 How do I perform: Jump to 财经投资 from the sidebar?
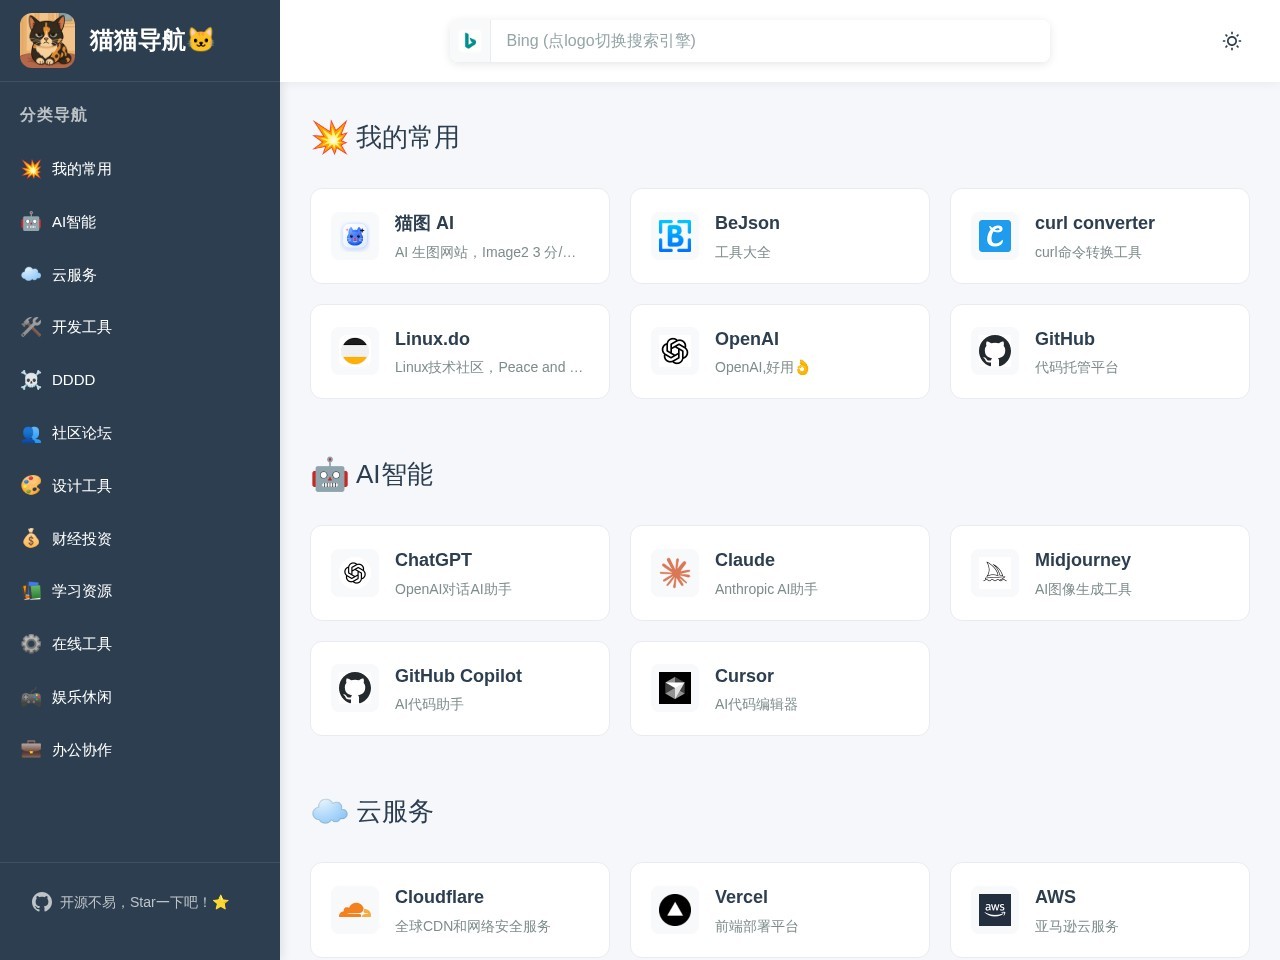click(140, 539)
